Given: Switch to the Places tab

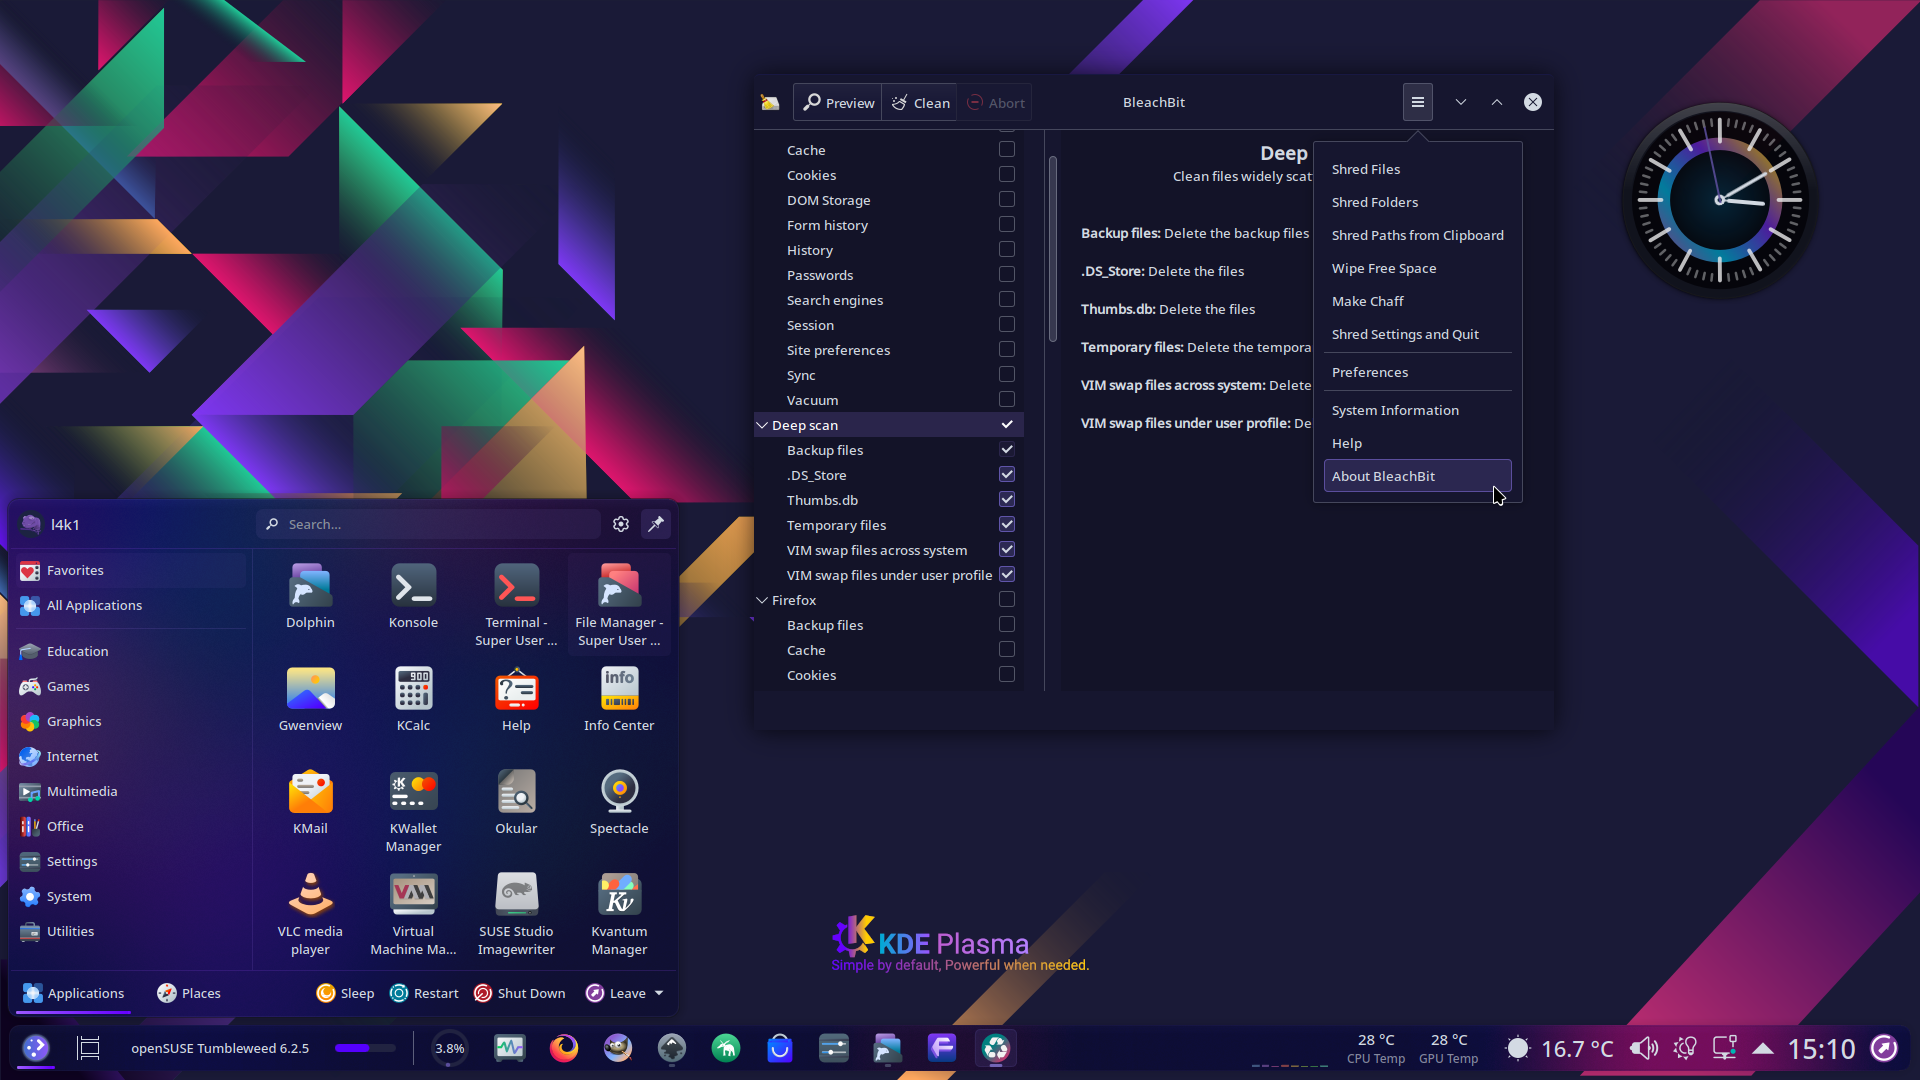Looking at the screenshot, I should (188, 993).
